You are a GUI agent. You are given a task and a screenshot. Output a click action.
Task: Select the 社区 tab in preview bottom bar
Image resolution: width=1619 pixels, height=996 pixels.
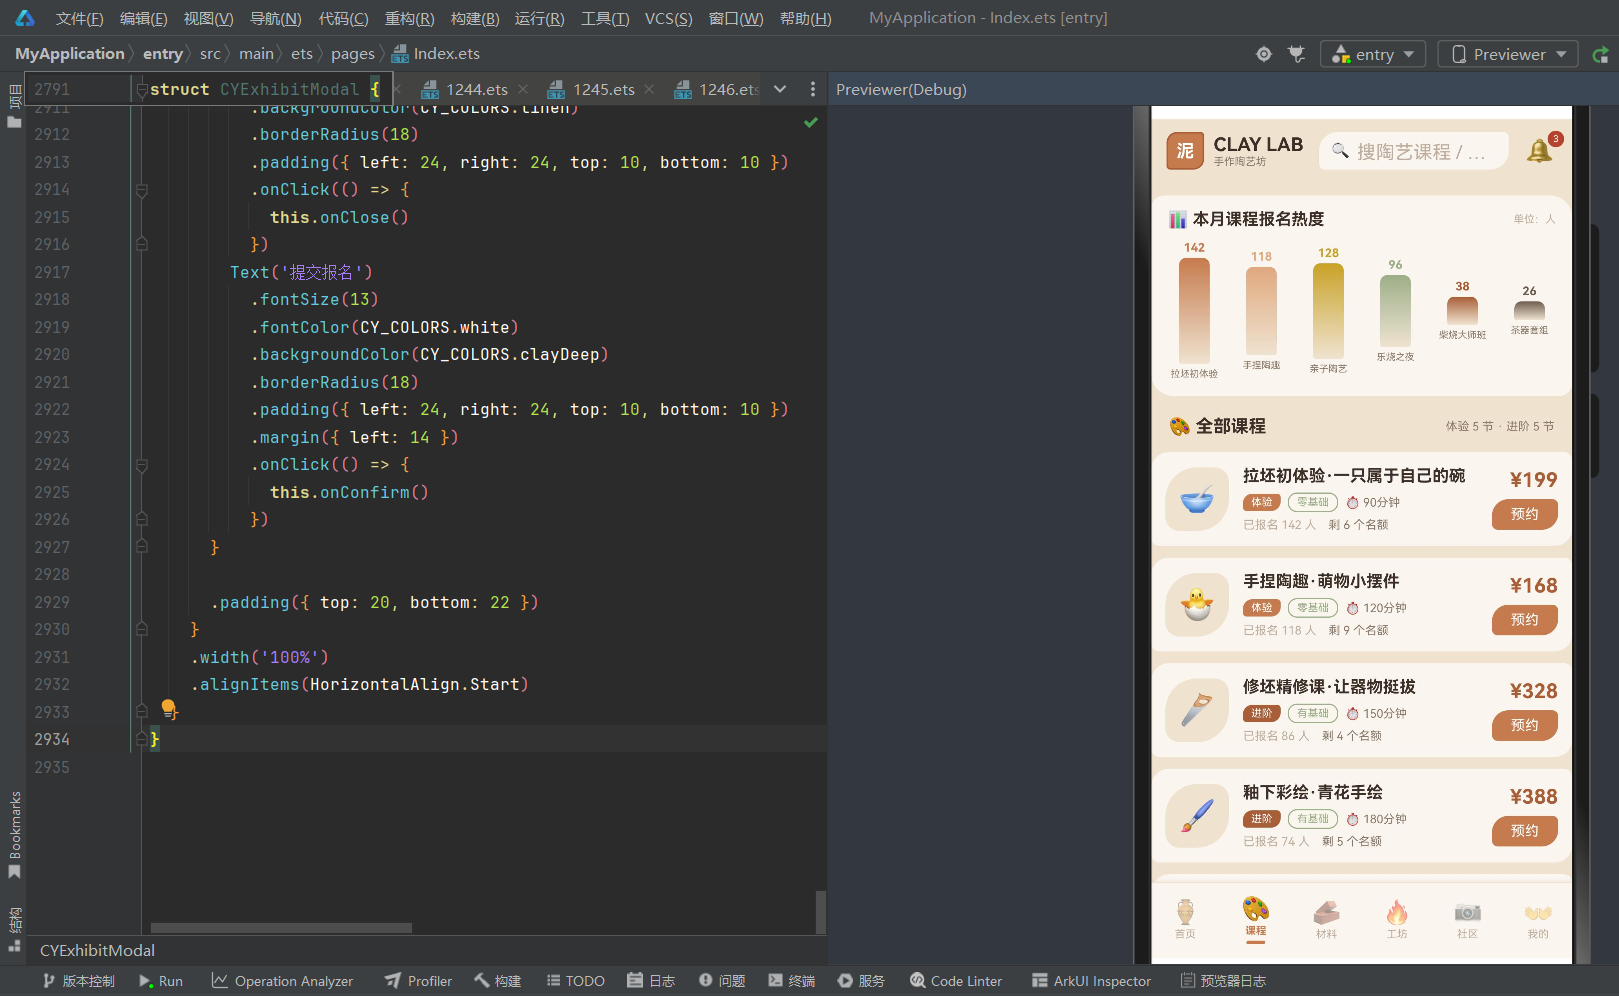pos(1467,918)
